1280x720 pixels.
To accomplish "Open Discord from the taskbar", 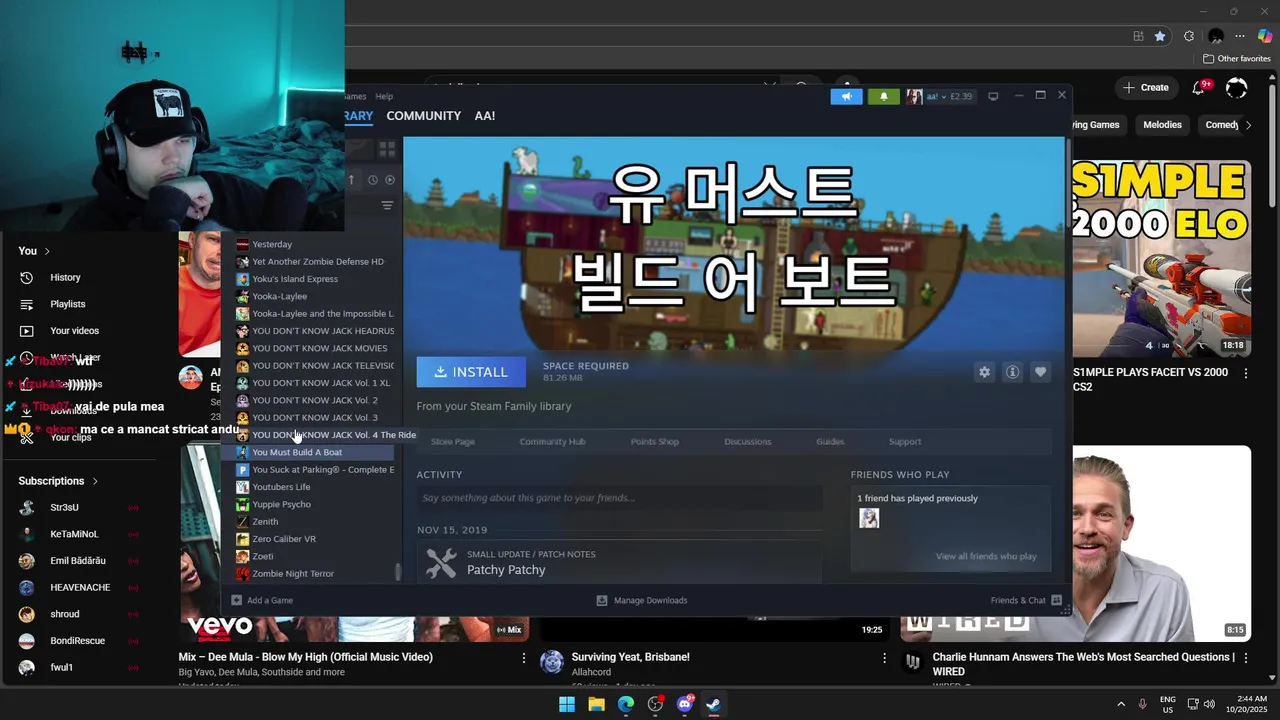I will pos(685,704).
